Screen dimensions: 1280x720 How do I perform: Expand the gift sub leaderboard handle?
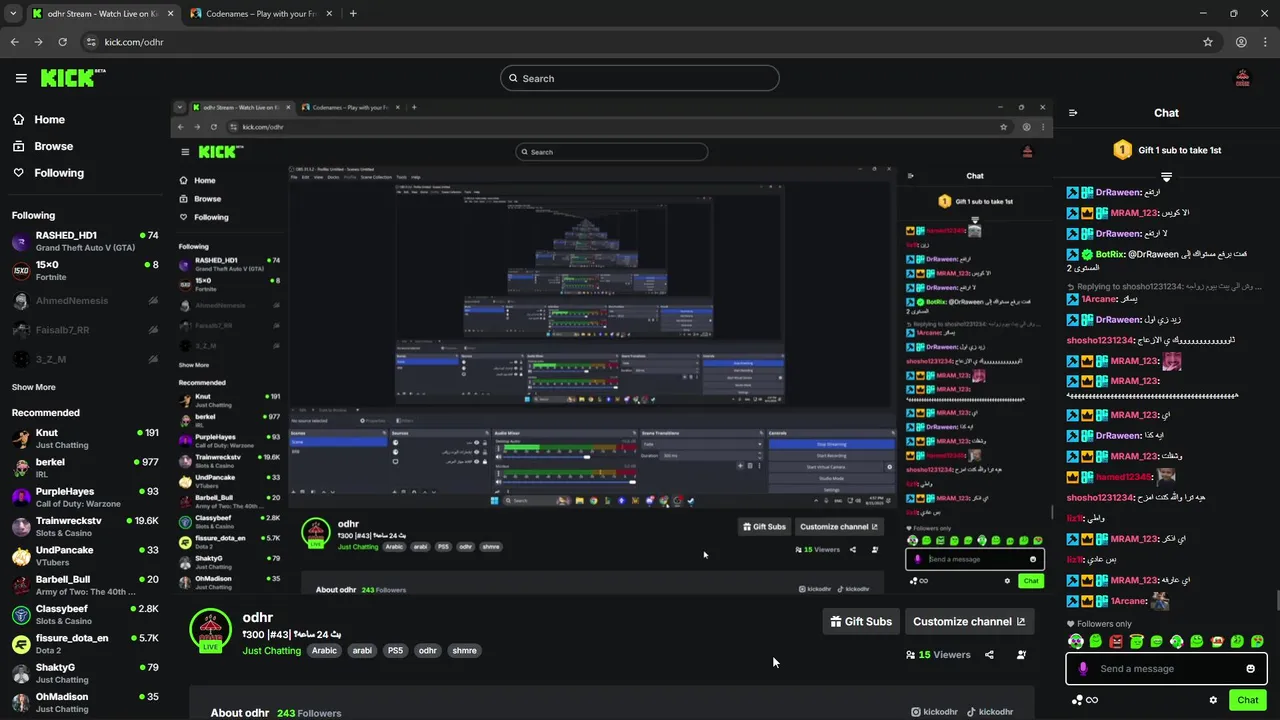(x=1166, y=177)
